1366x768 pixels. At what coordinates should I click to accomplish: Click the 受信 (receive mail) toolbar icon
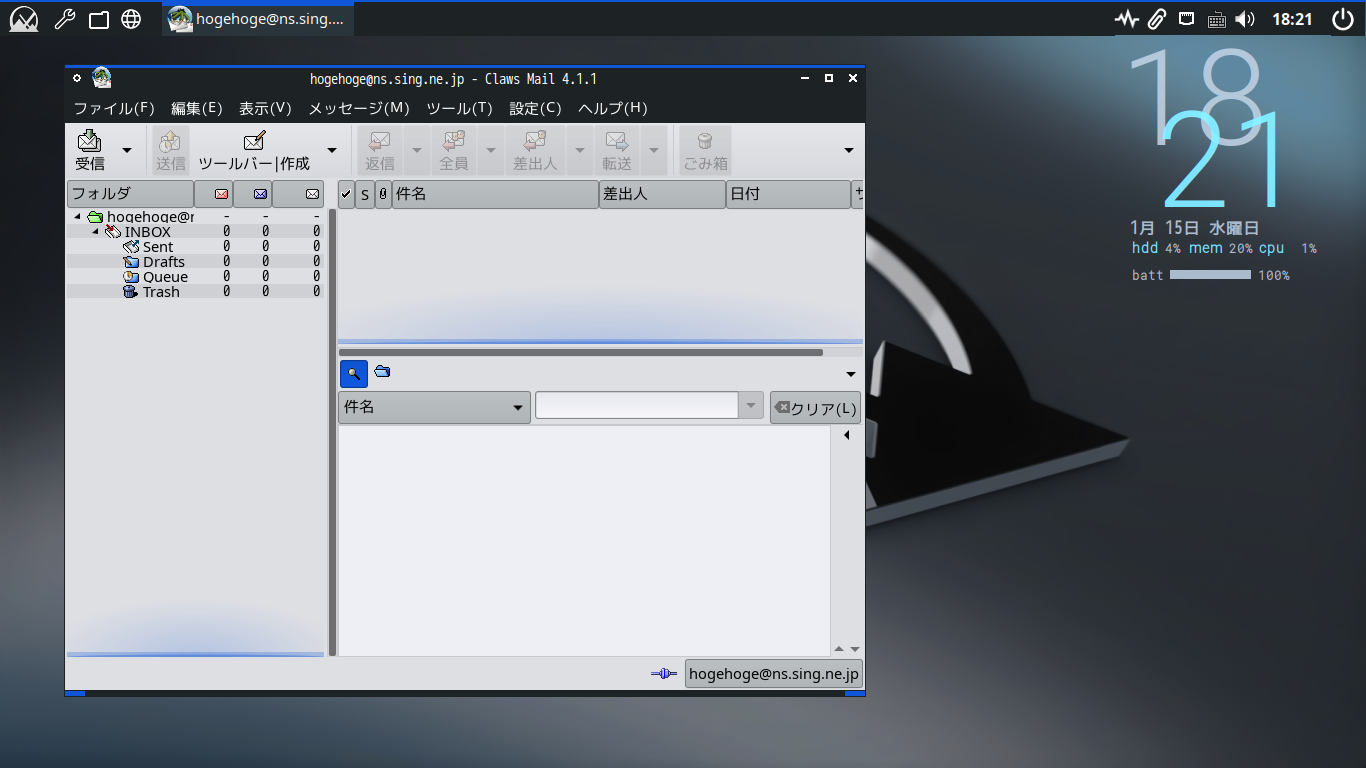point(90,141)
